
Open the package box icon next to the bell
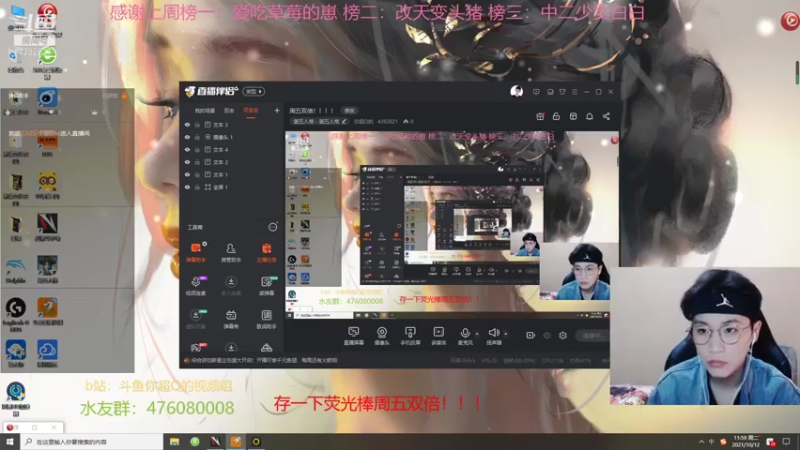click(573, 116)
